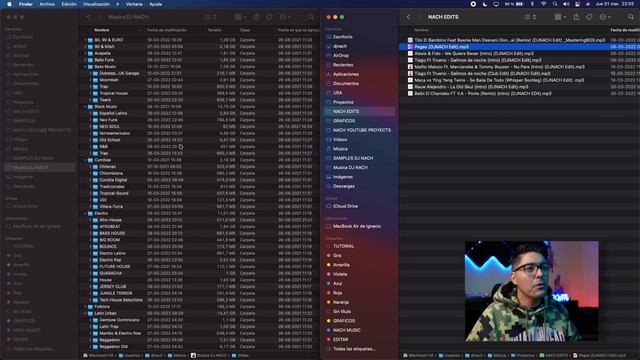Image resolution: width=640 pixels, height=360 pixels.
Task: Select MacBook Air de Ignacio in sidebar
Action: tap(357, 226)
